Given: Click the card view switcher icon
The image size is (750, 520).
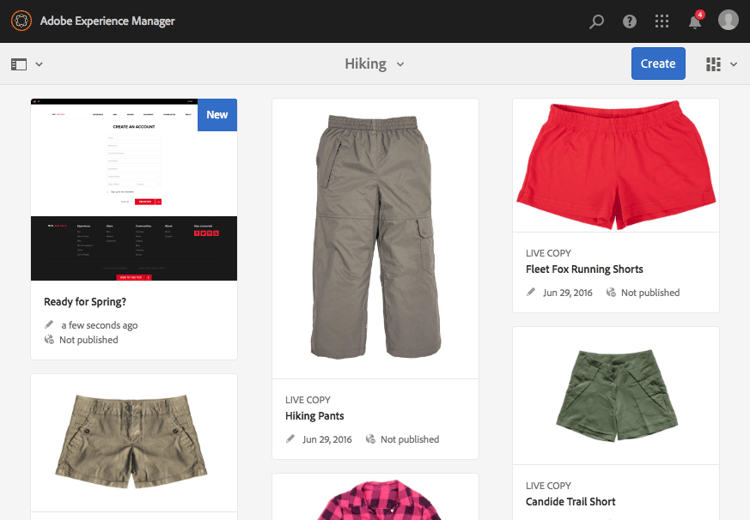Looking at the screenshot, I should click(713, 64).
